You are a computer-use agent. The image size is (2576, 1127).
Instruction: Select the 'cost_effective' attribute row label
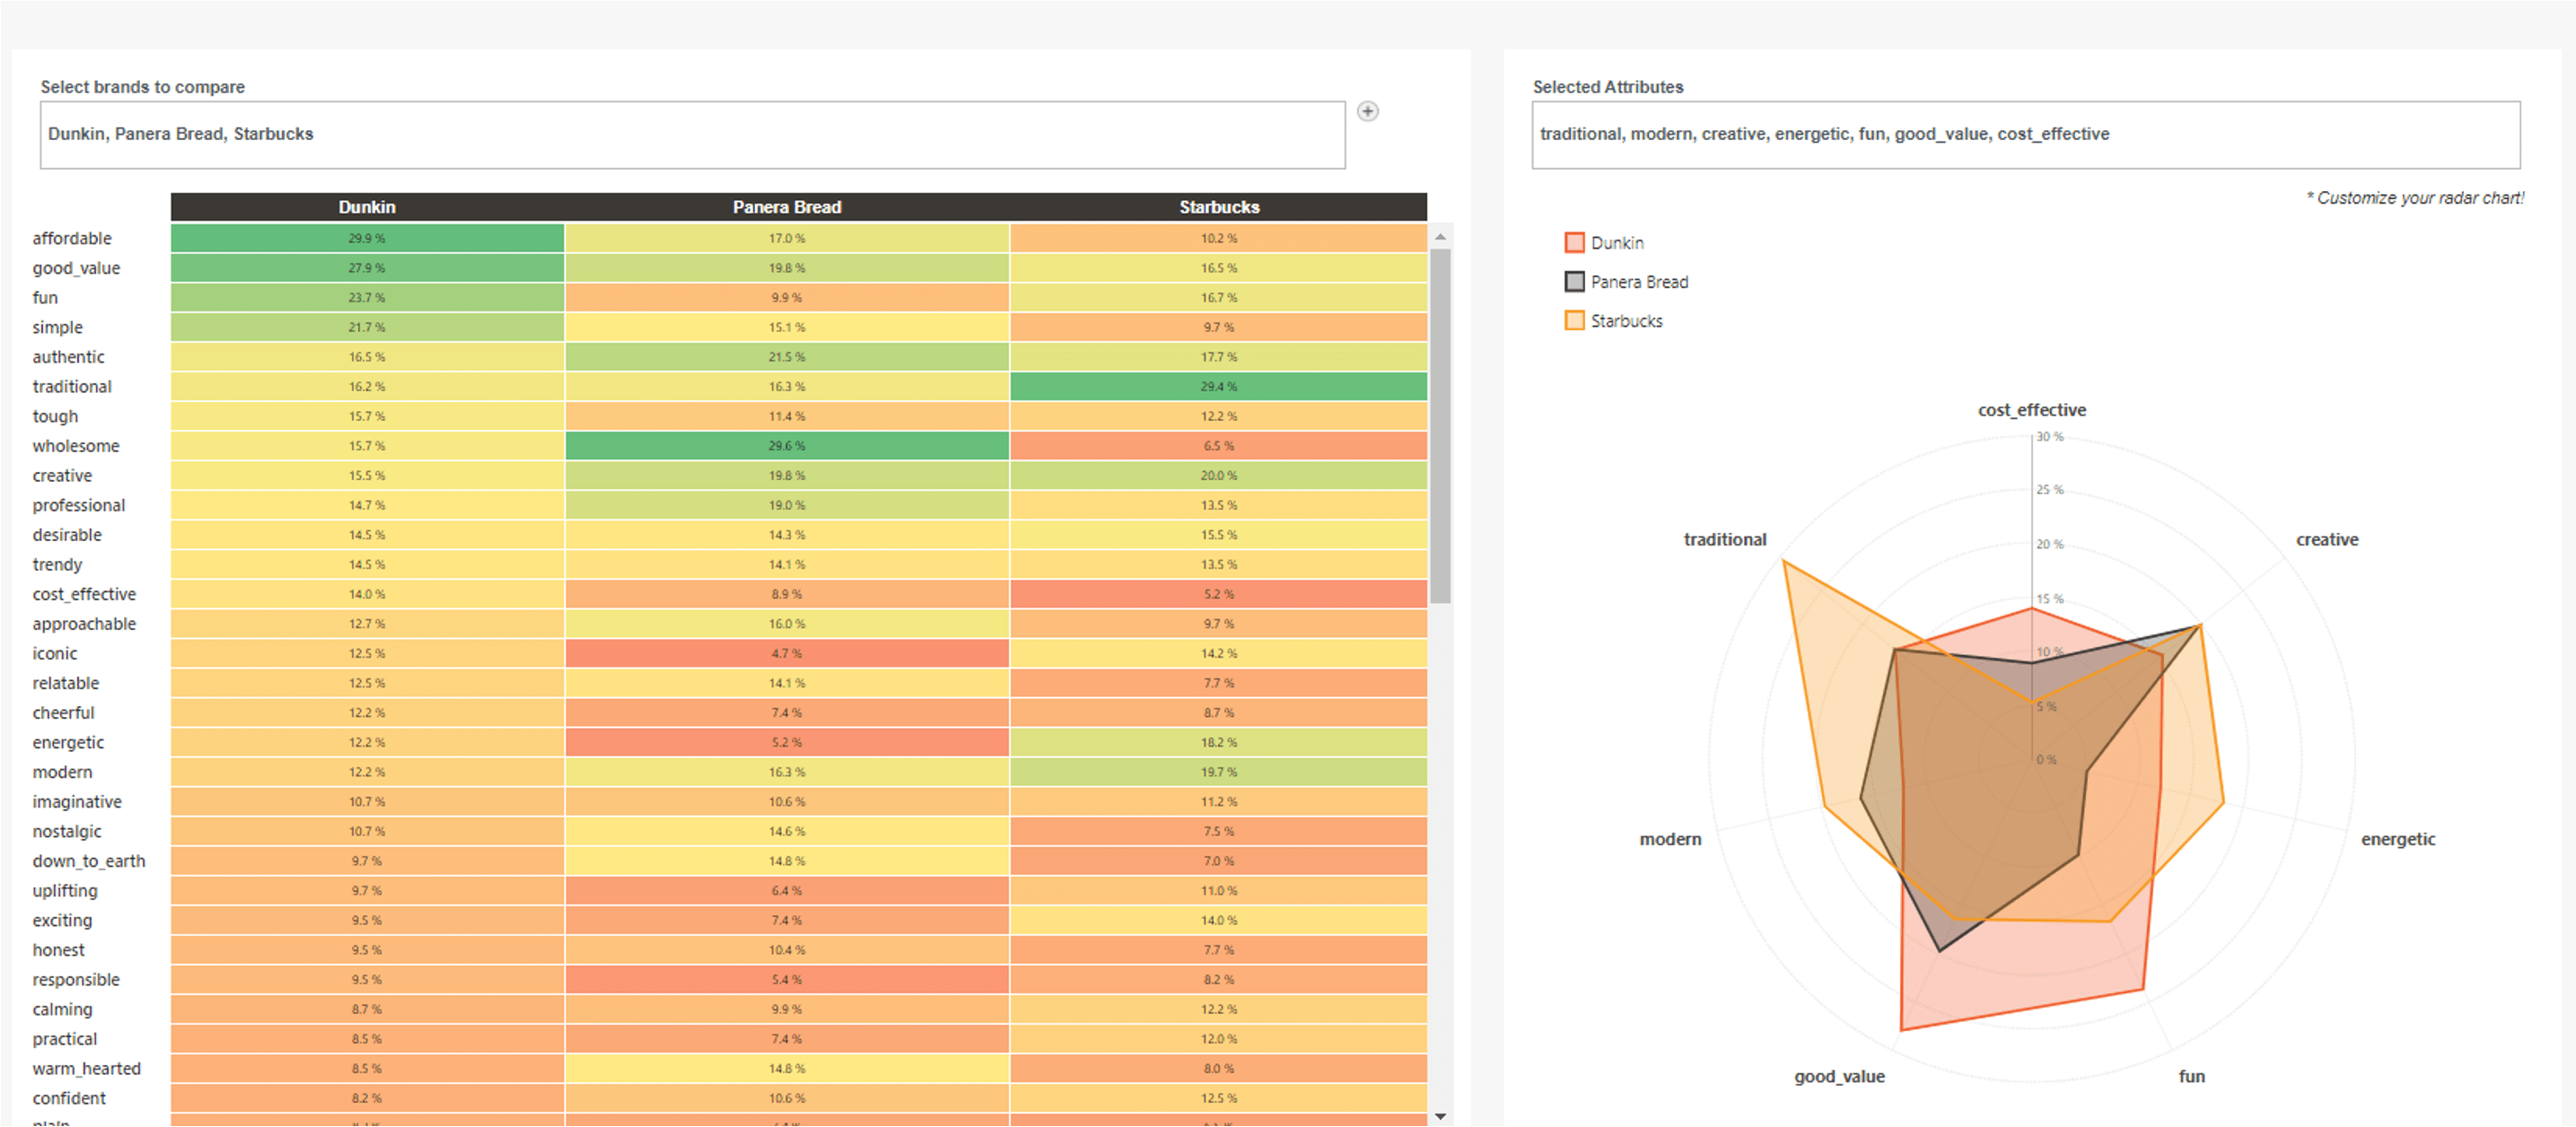point(84,594)
